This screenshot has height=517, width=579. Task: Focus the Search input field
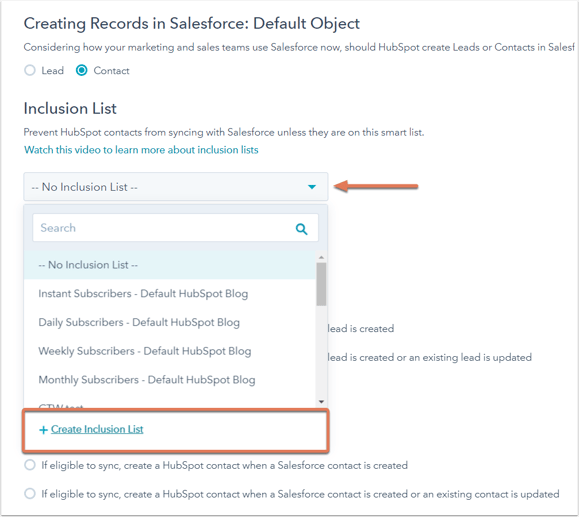click(175, 228)
